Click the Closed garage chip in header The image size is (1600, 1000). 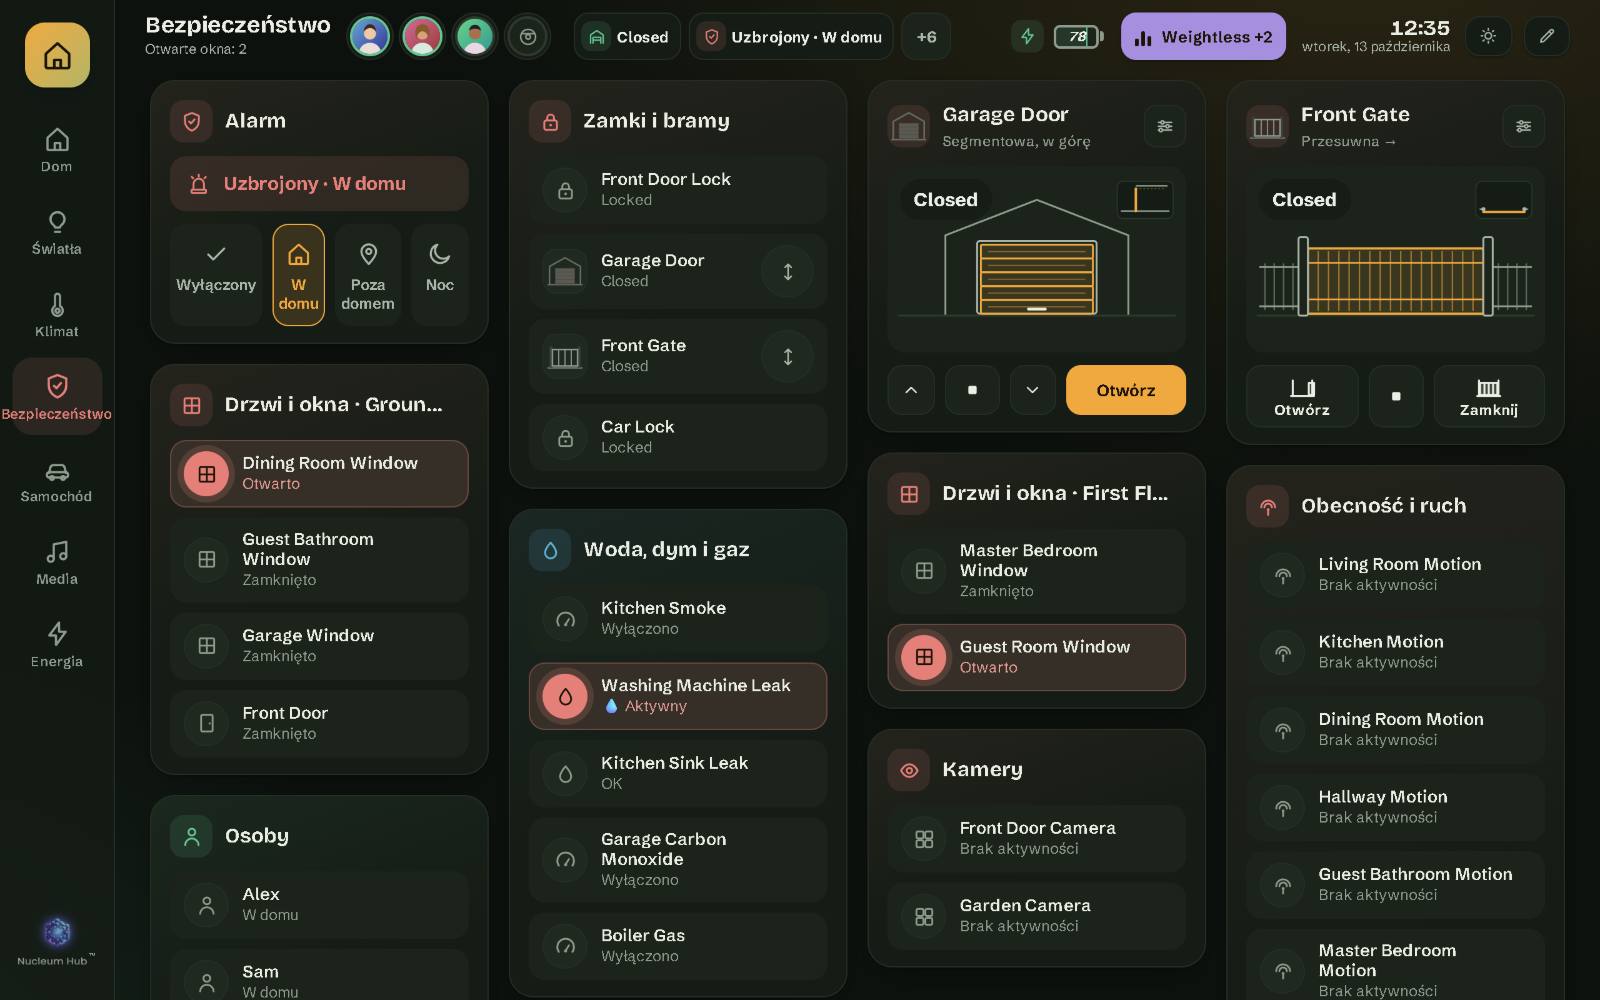pos(627,37)
